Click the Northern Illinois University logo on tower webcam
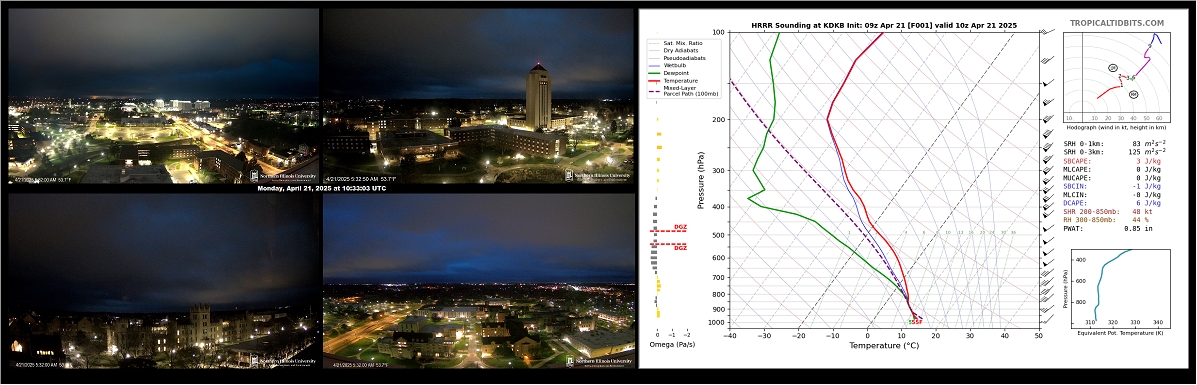This screenshot has height=385, width=1197. [598, 175]
